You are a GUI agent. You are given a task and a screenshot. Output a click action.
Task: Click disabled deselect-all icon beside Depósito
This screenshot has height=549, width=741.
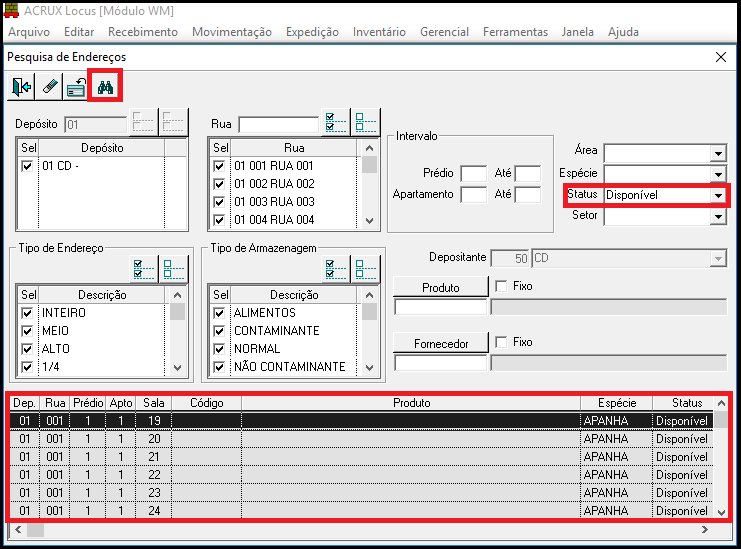[173, 122]
